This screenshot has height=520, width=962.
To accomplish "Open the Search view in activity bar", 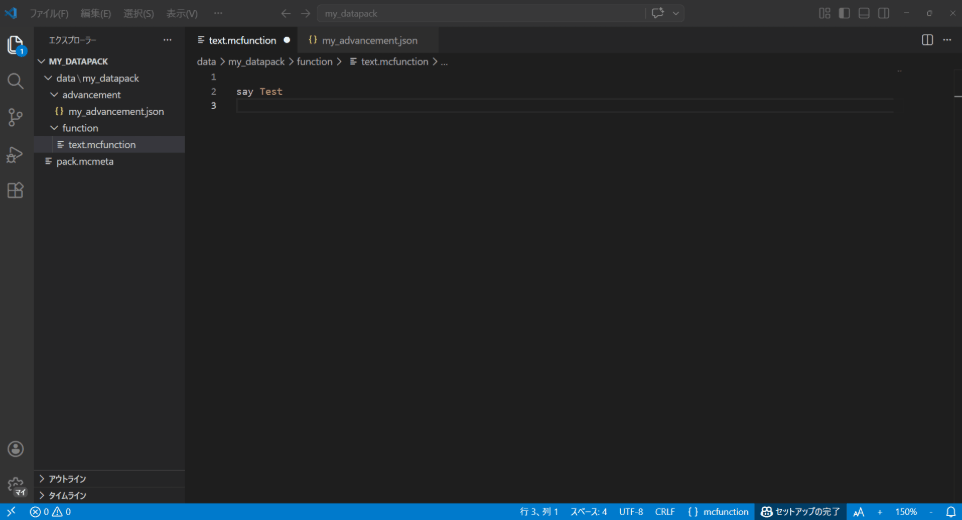I will [15, 81].
